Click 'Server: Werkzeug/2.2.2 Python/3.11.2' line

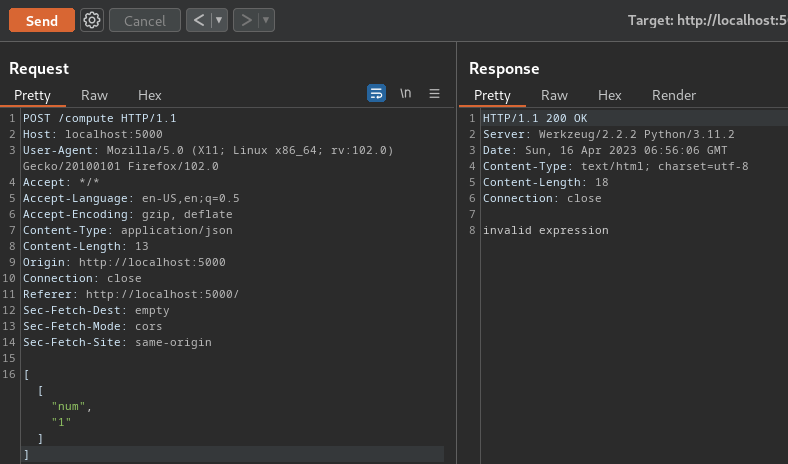[x=609, y=134]
